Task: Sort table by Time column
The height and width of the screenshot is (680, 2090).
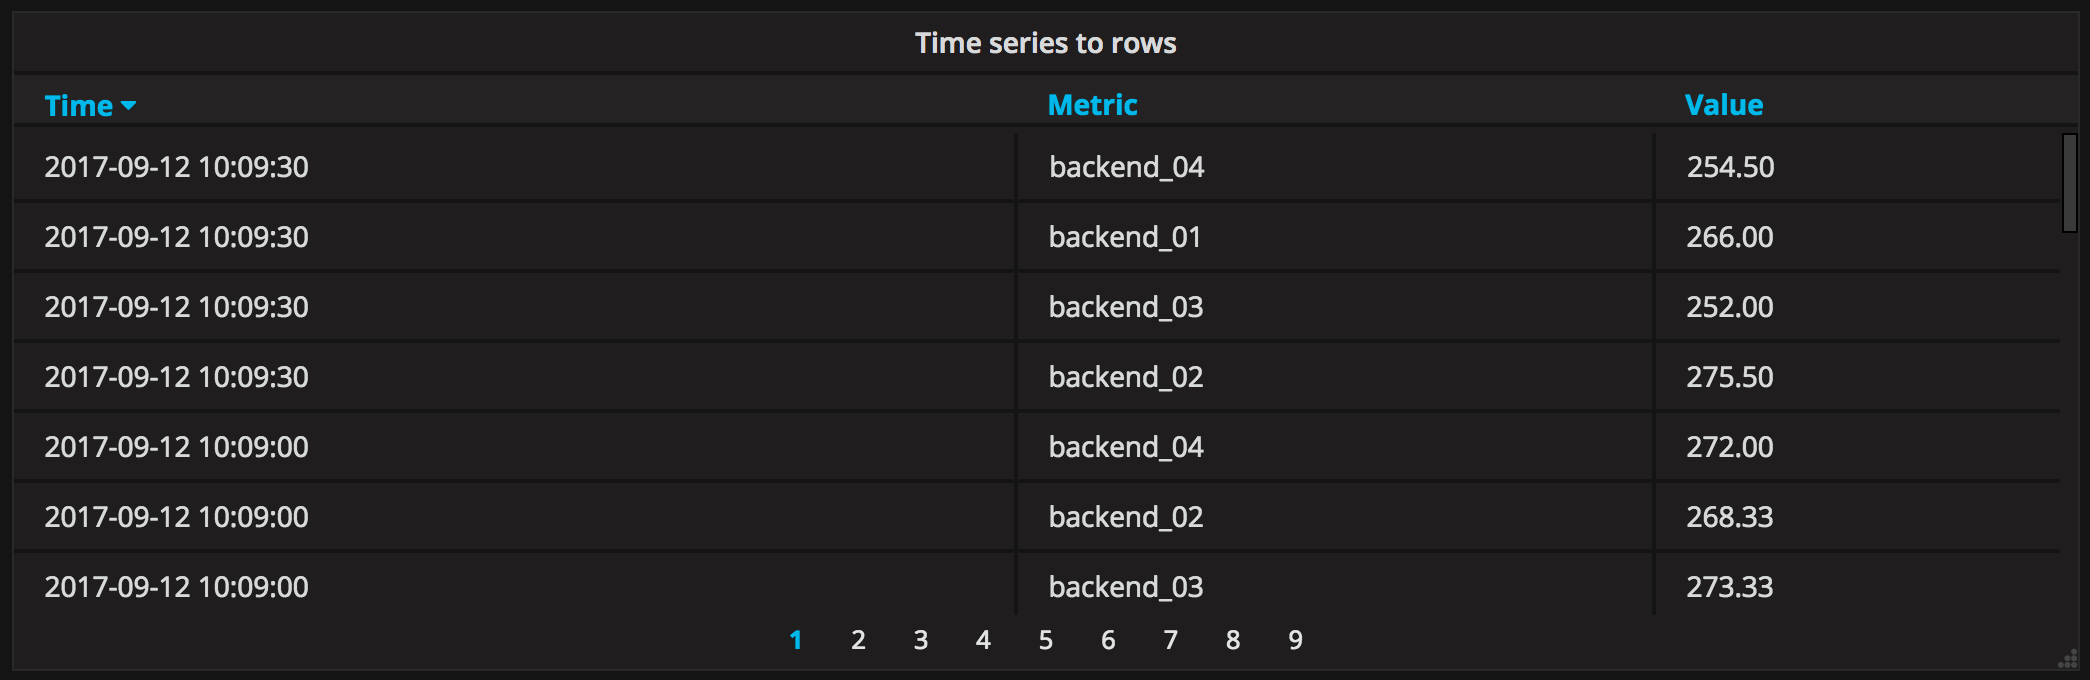Action: coord(79,106)
